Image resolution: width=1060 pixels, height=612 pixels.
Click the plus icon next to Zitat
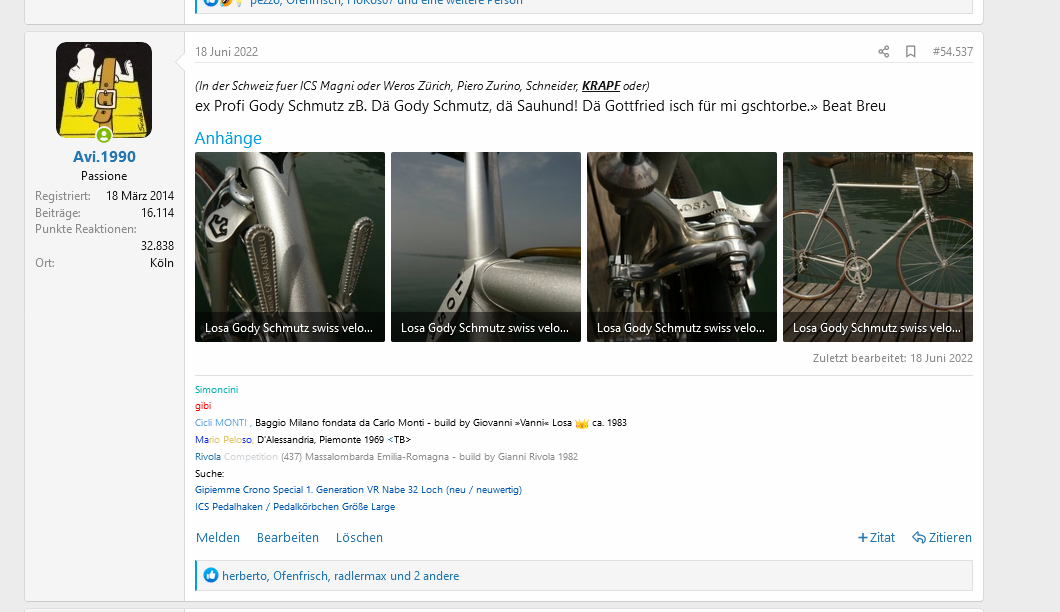coord(861,537)
